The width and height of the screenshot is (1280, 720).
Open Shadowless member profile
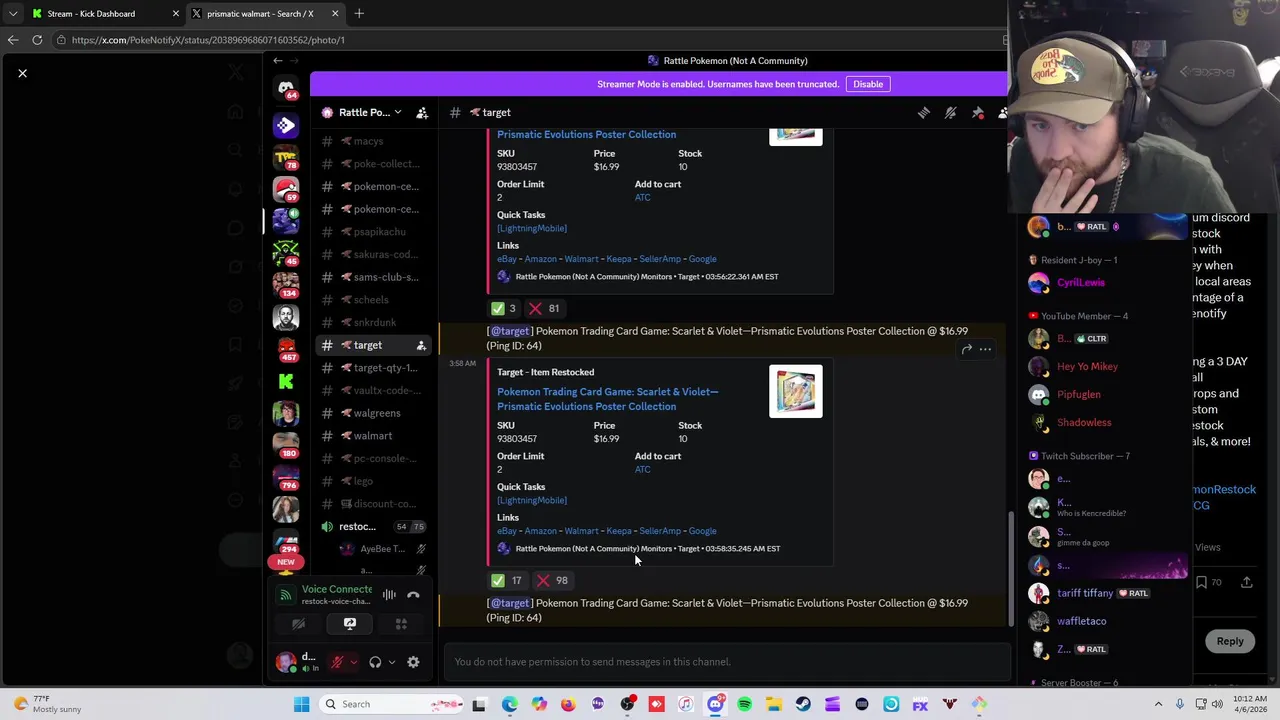[x=1084, y=422]
